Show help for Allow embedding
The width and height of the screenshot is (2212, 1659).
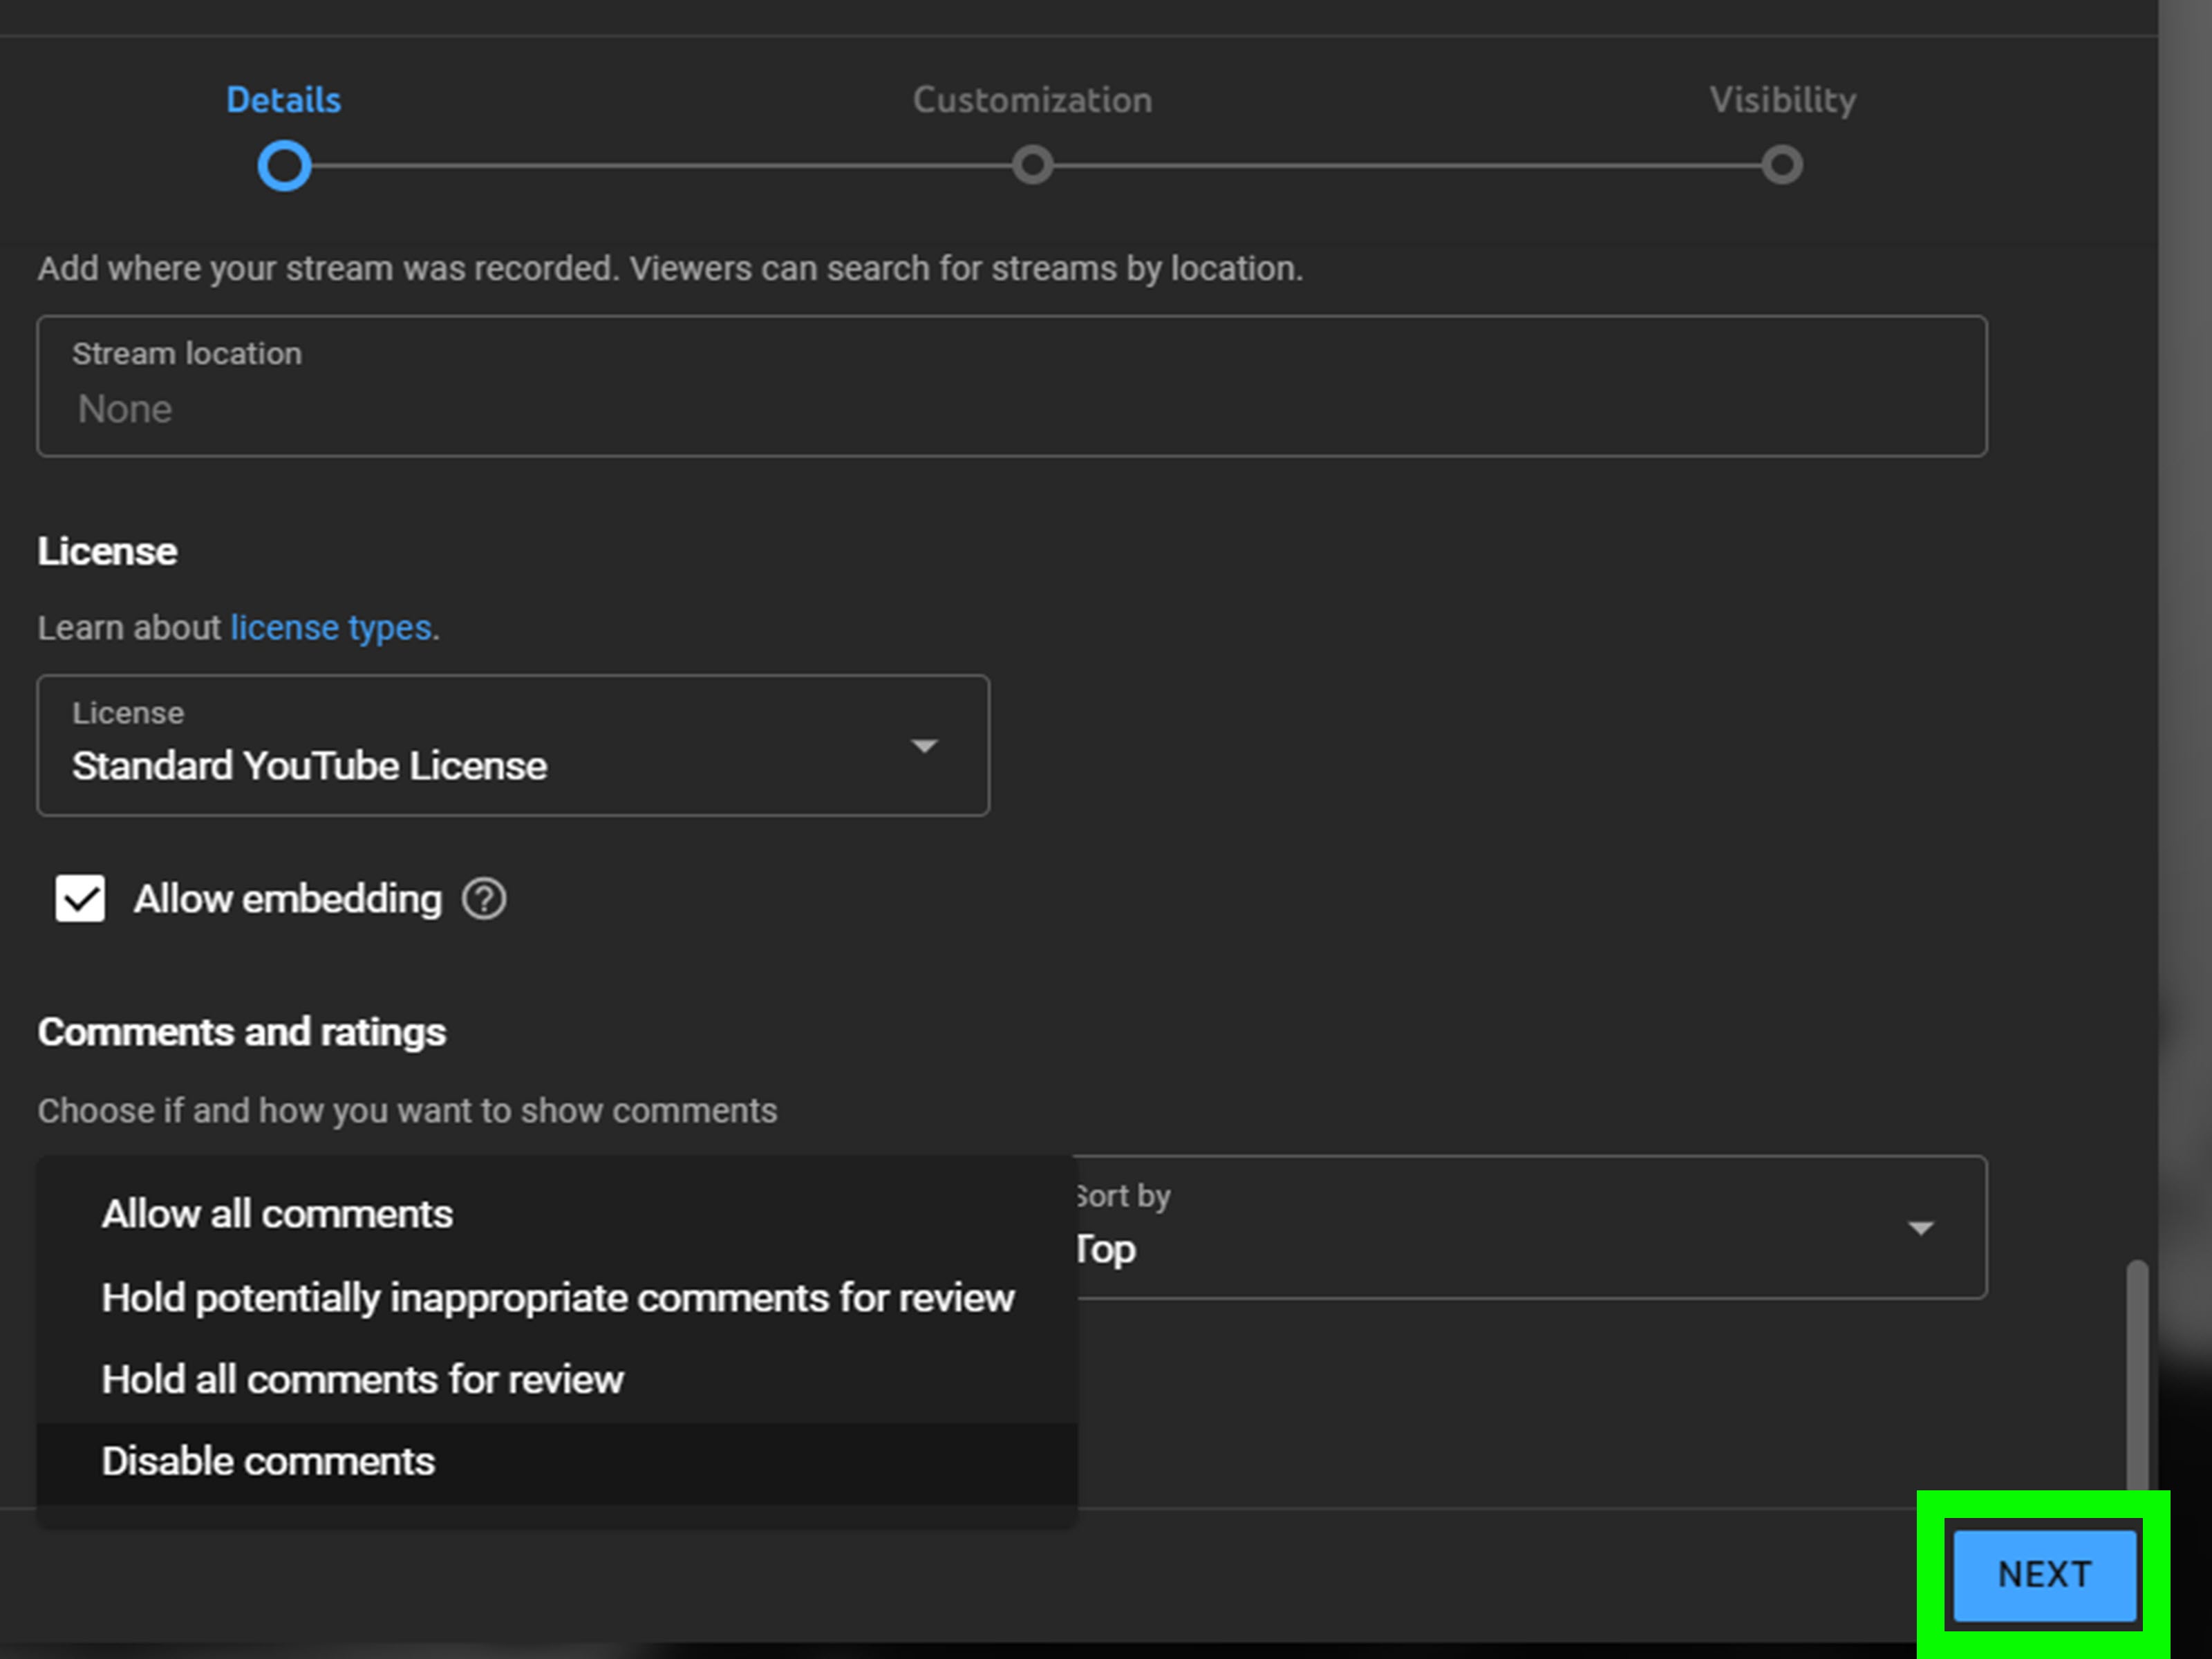pos(484,899)
